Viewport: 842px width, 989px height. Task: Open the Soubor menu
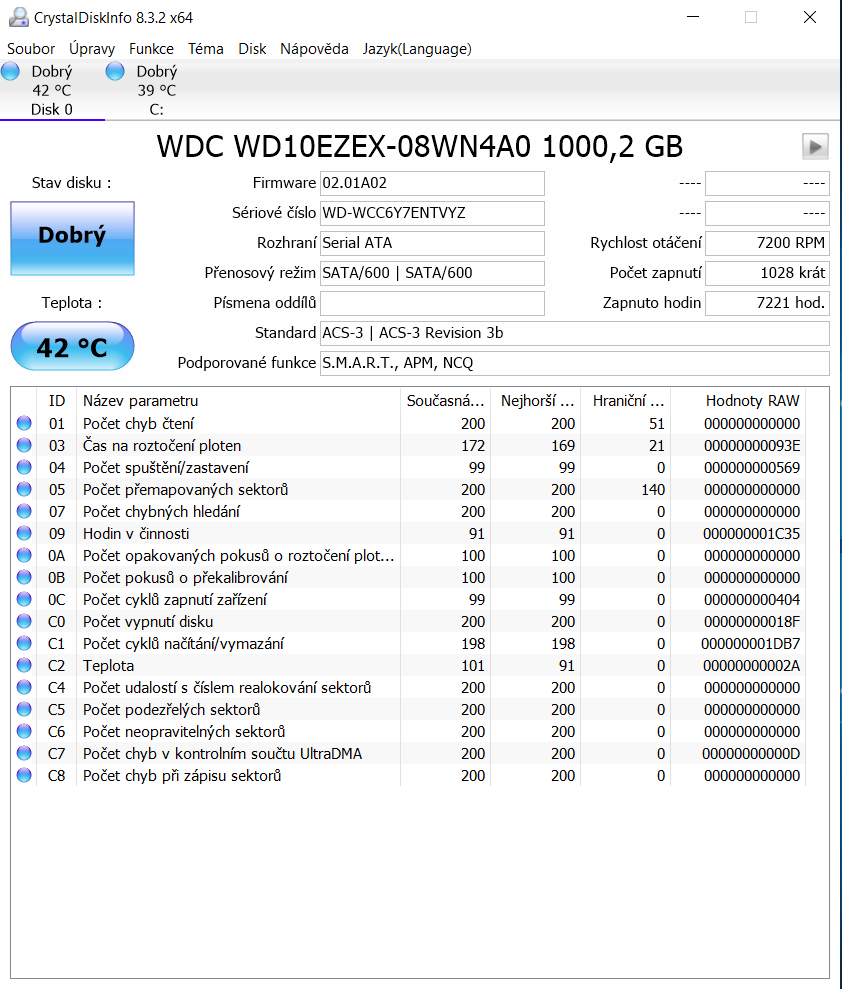click(31, 49)
